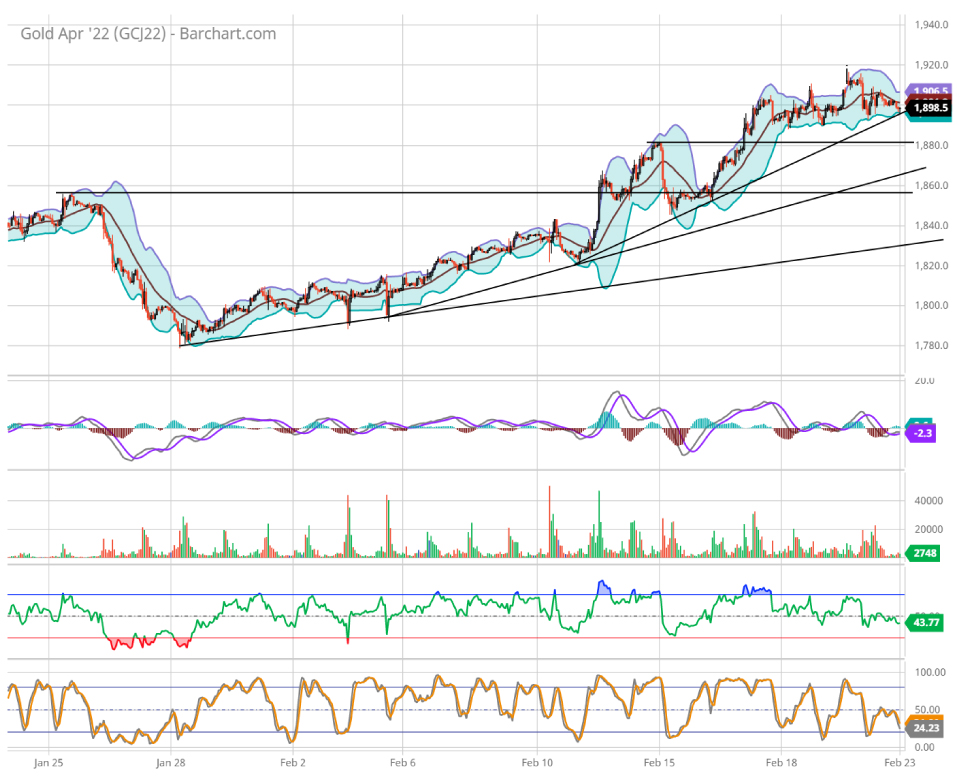Pick the Feb 6 date on time axis
The image size is (970, 782).
coord(402,763)
